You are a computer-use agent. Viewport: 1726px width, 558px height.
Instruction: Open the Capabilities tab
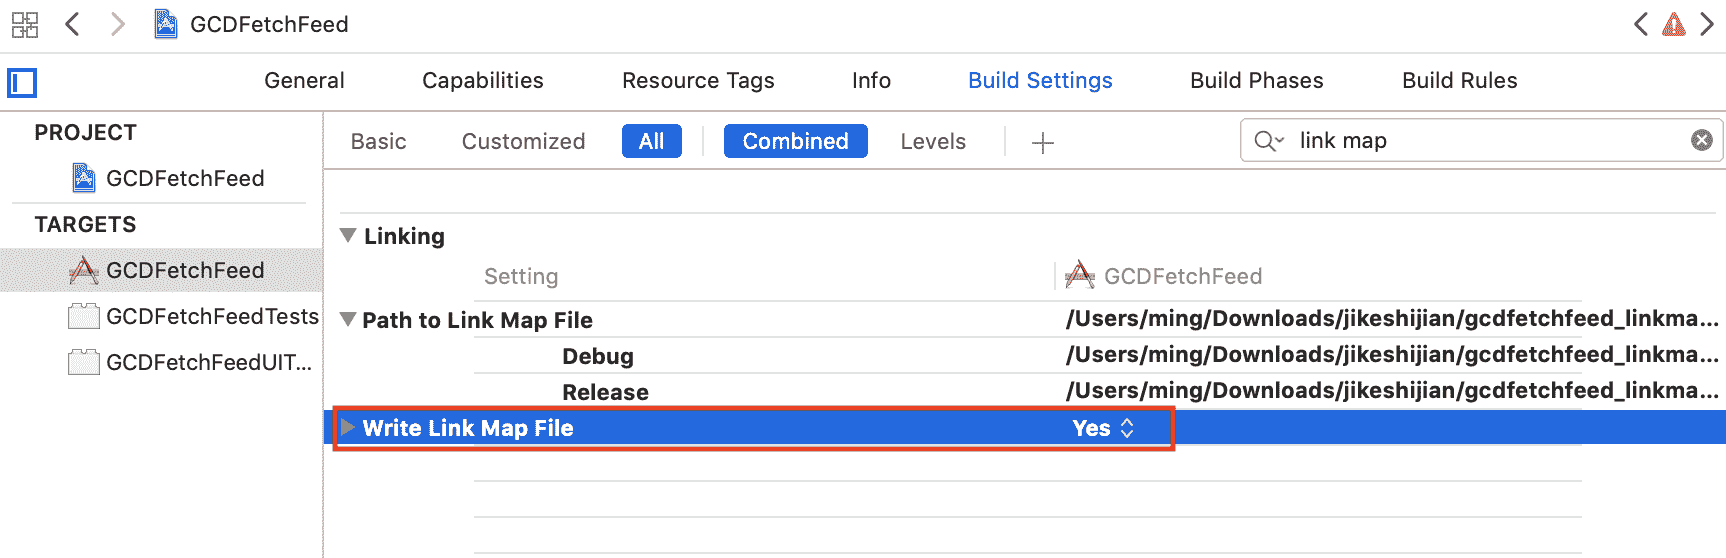click(x=482, y=80)
